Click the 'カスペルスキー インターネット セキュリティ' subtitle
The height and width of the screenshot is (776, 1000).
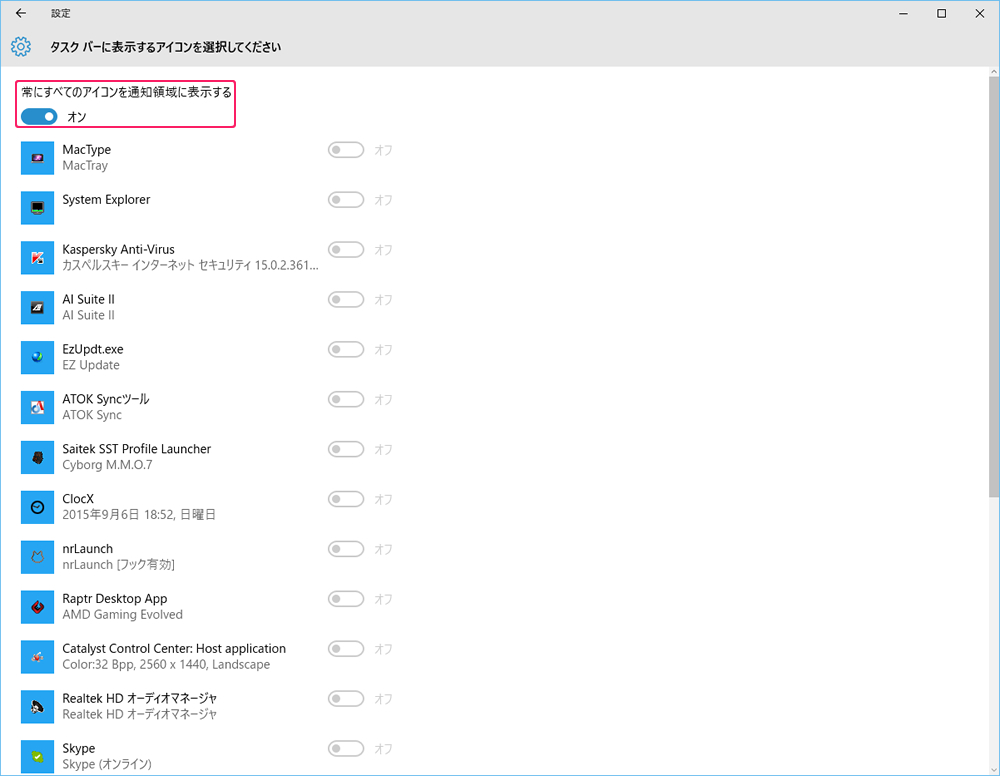(190, 265)
